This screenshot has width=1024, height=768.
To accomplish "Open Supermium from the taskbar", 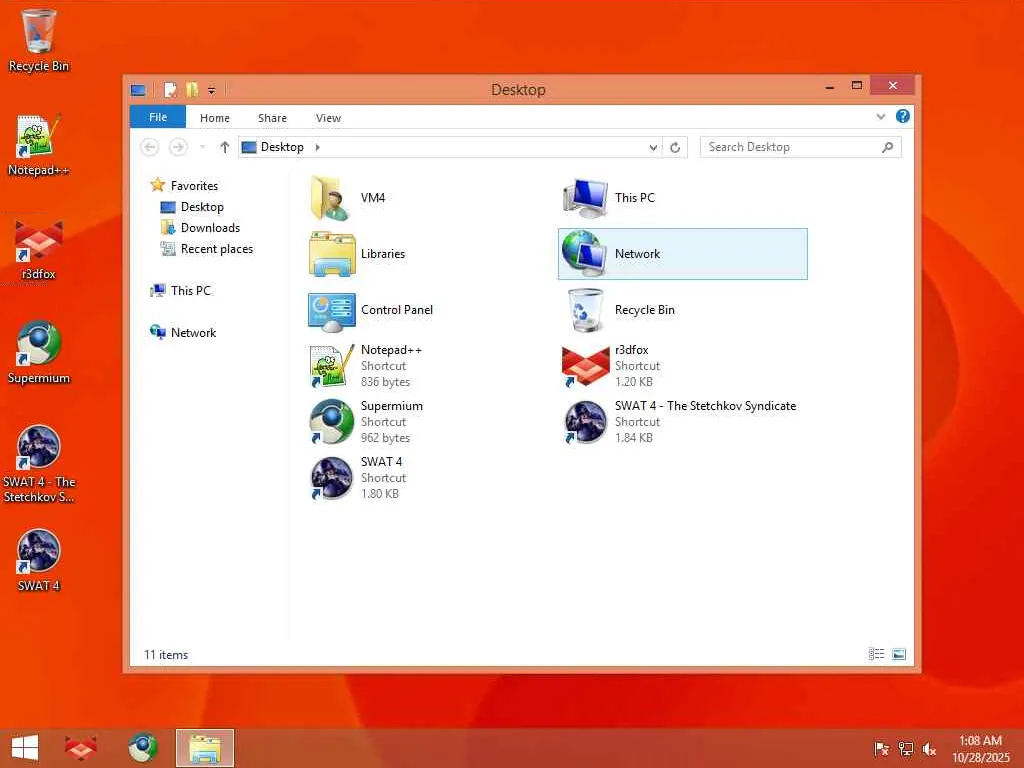I will (142, 748).
